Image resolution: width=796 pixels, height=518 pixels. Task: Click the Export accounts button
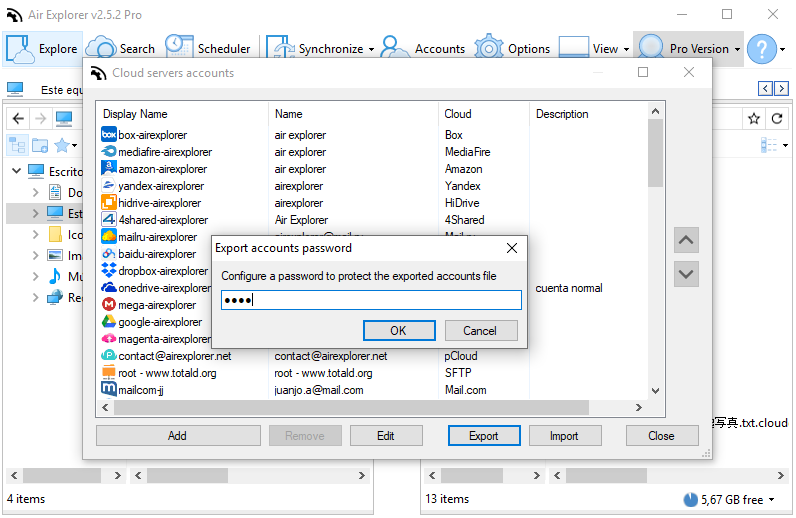pyautogui.click(x=484, y=436)
